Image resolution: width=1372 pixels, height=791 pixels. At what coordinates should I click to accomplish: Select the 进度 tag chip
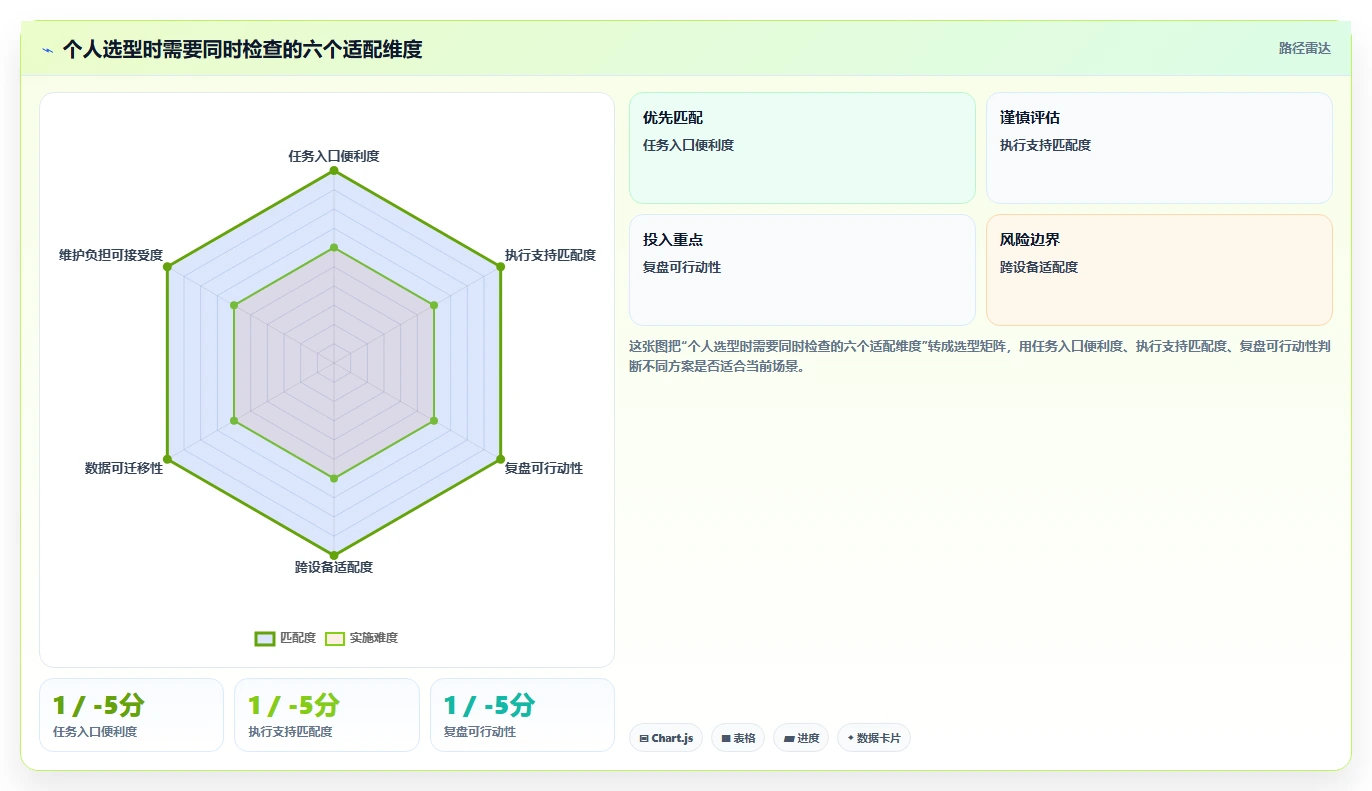(x=801, y=738)
